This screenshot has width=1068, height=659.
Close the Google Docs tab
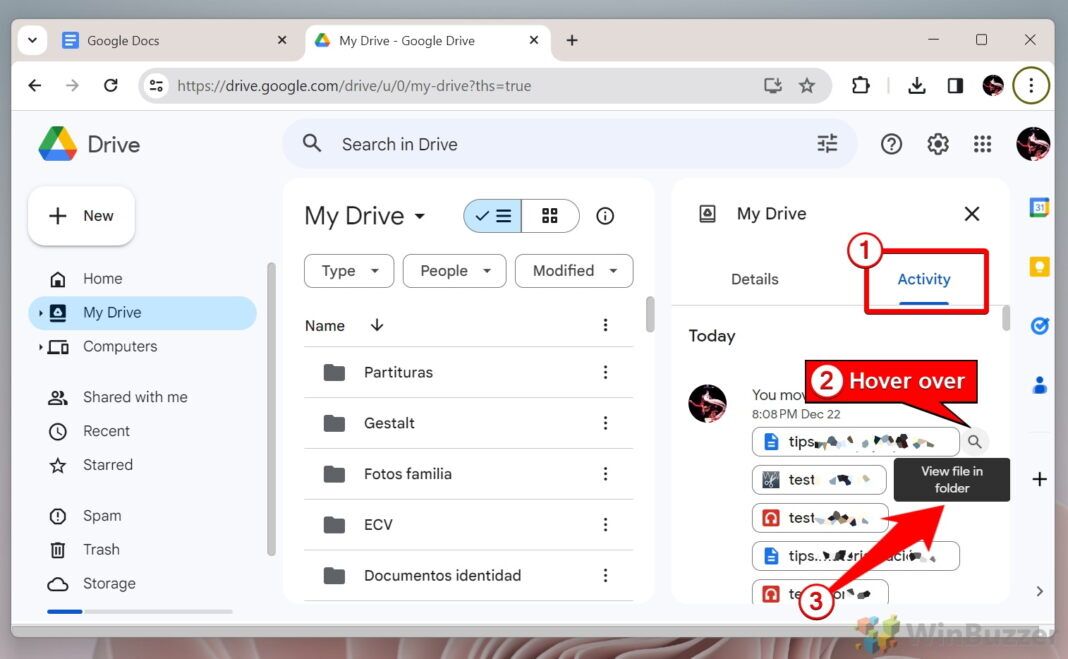coord(282,41)
